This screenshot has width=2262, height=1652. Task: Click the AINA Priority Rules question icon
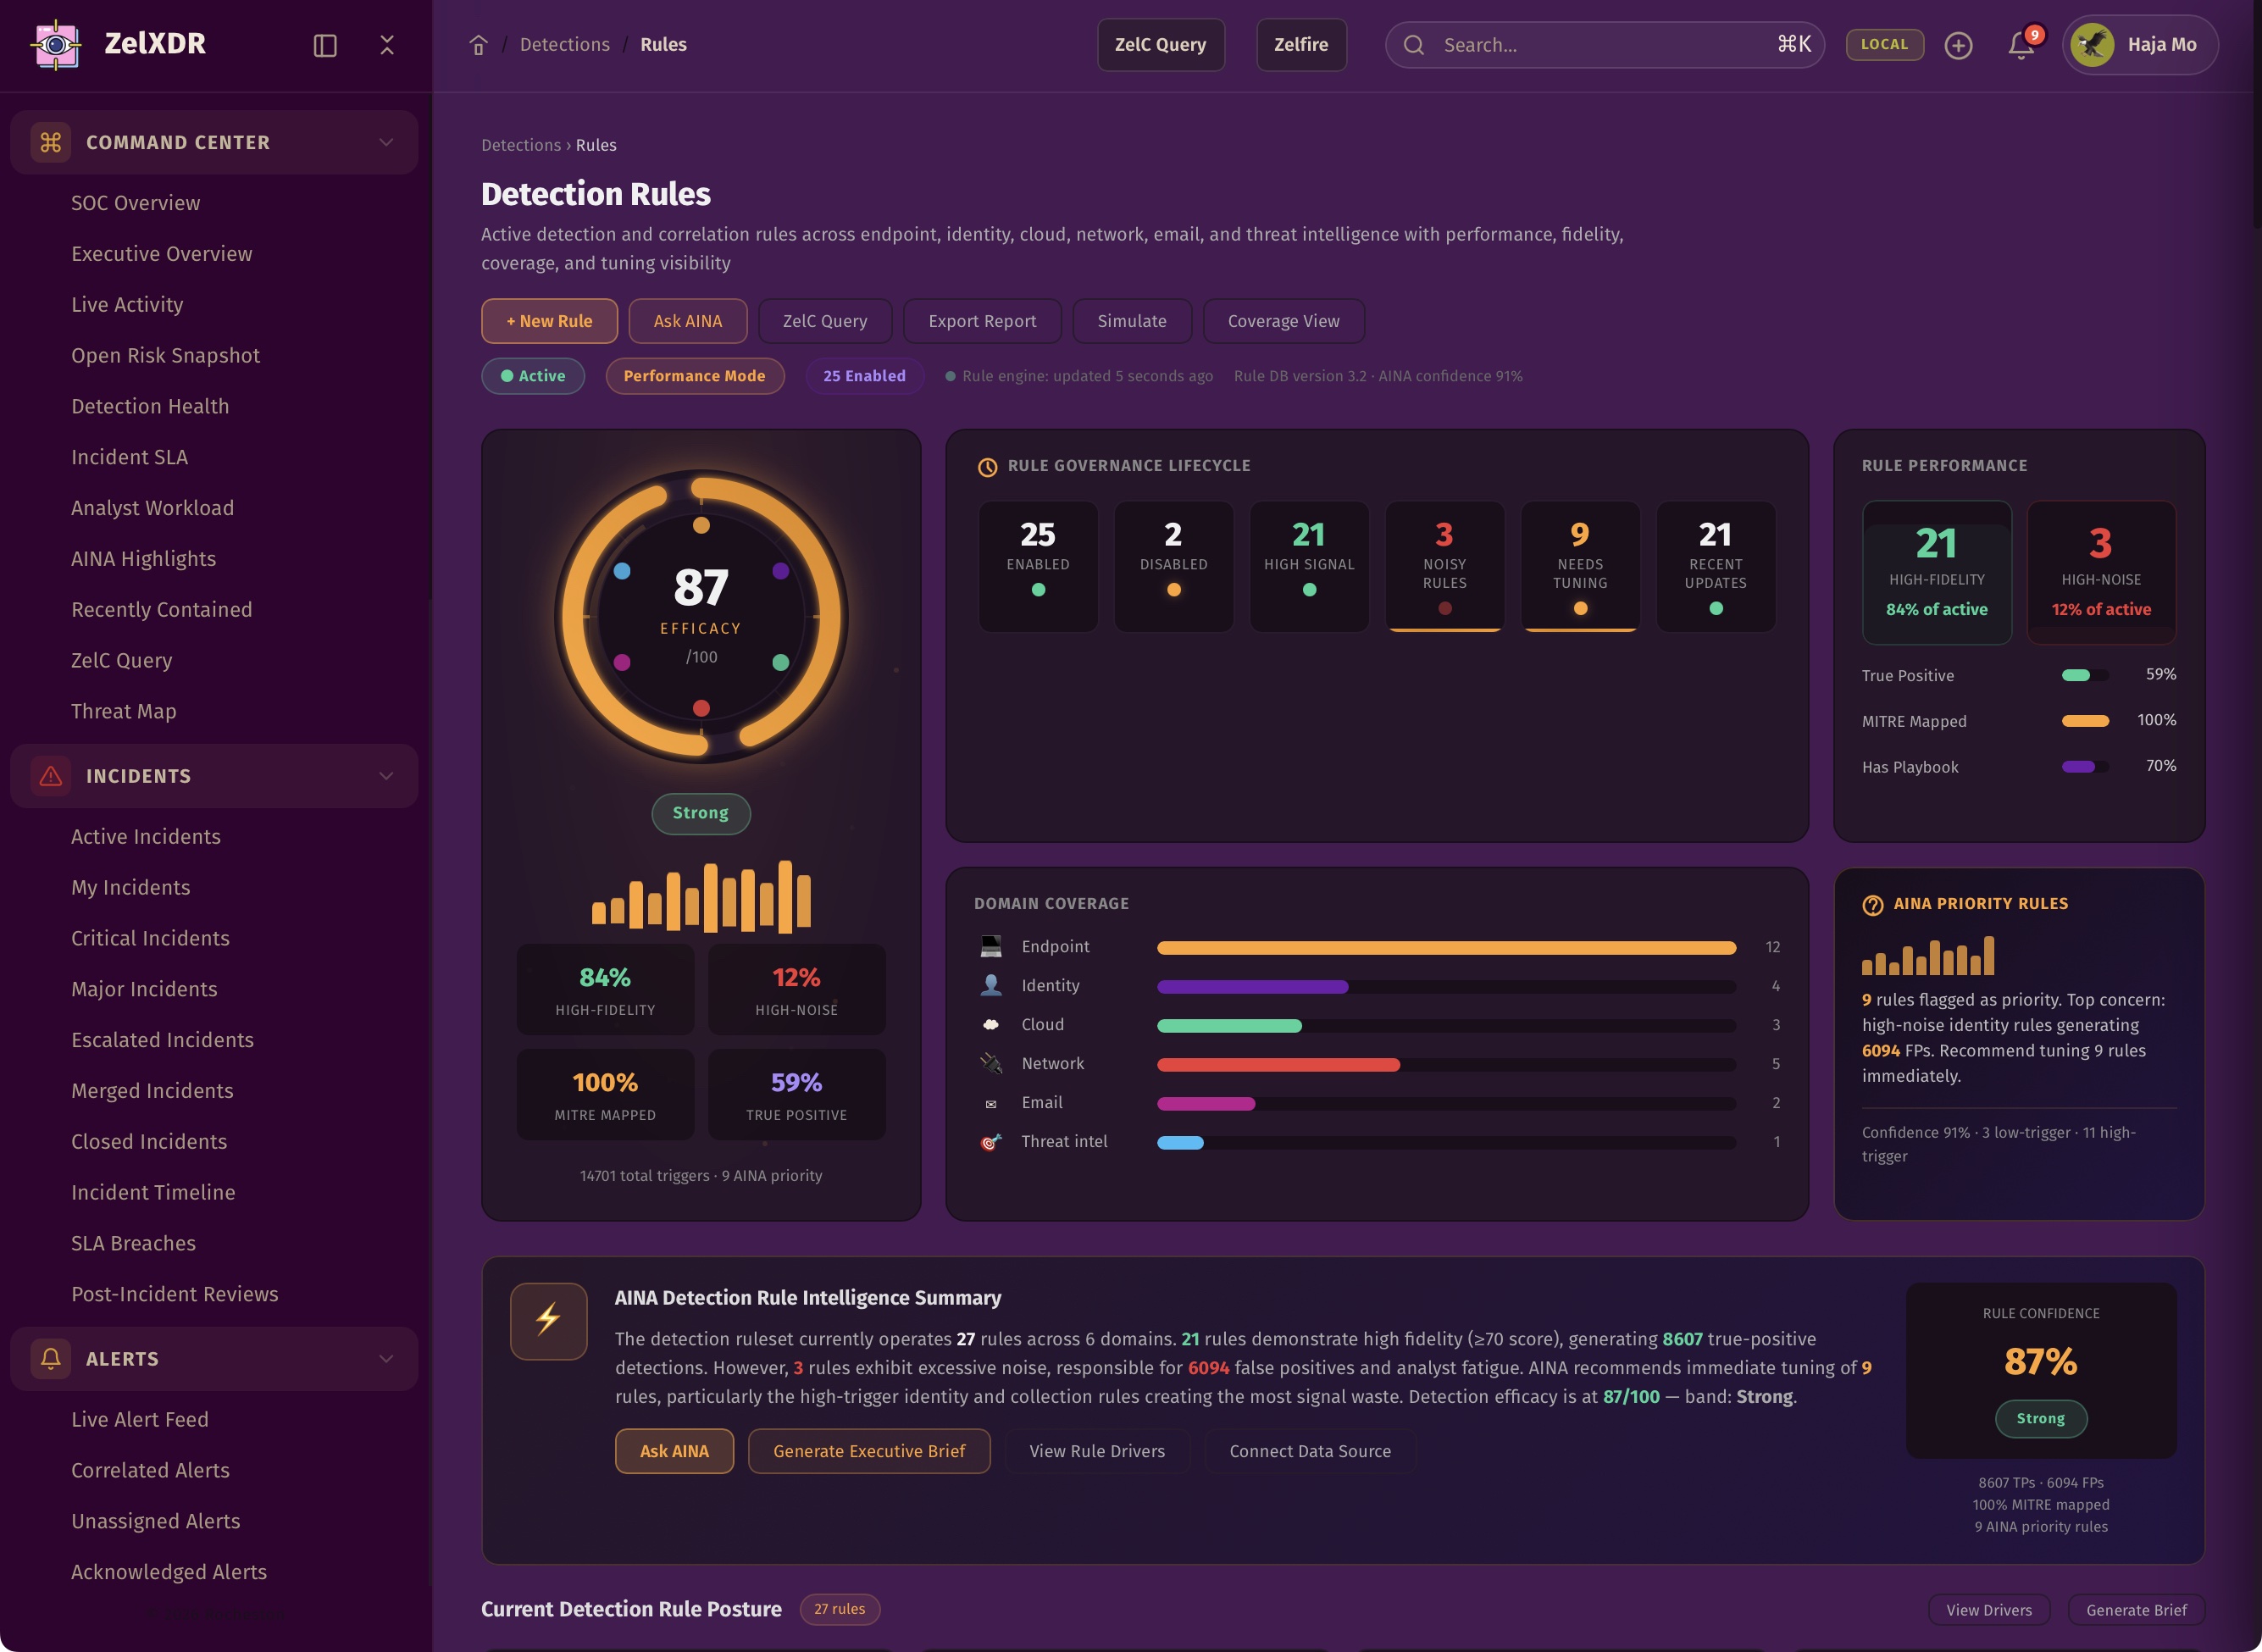1872,904
